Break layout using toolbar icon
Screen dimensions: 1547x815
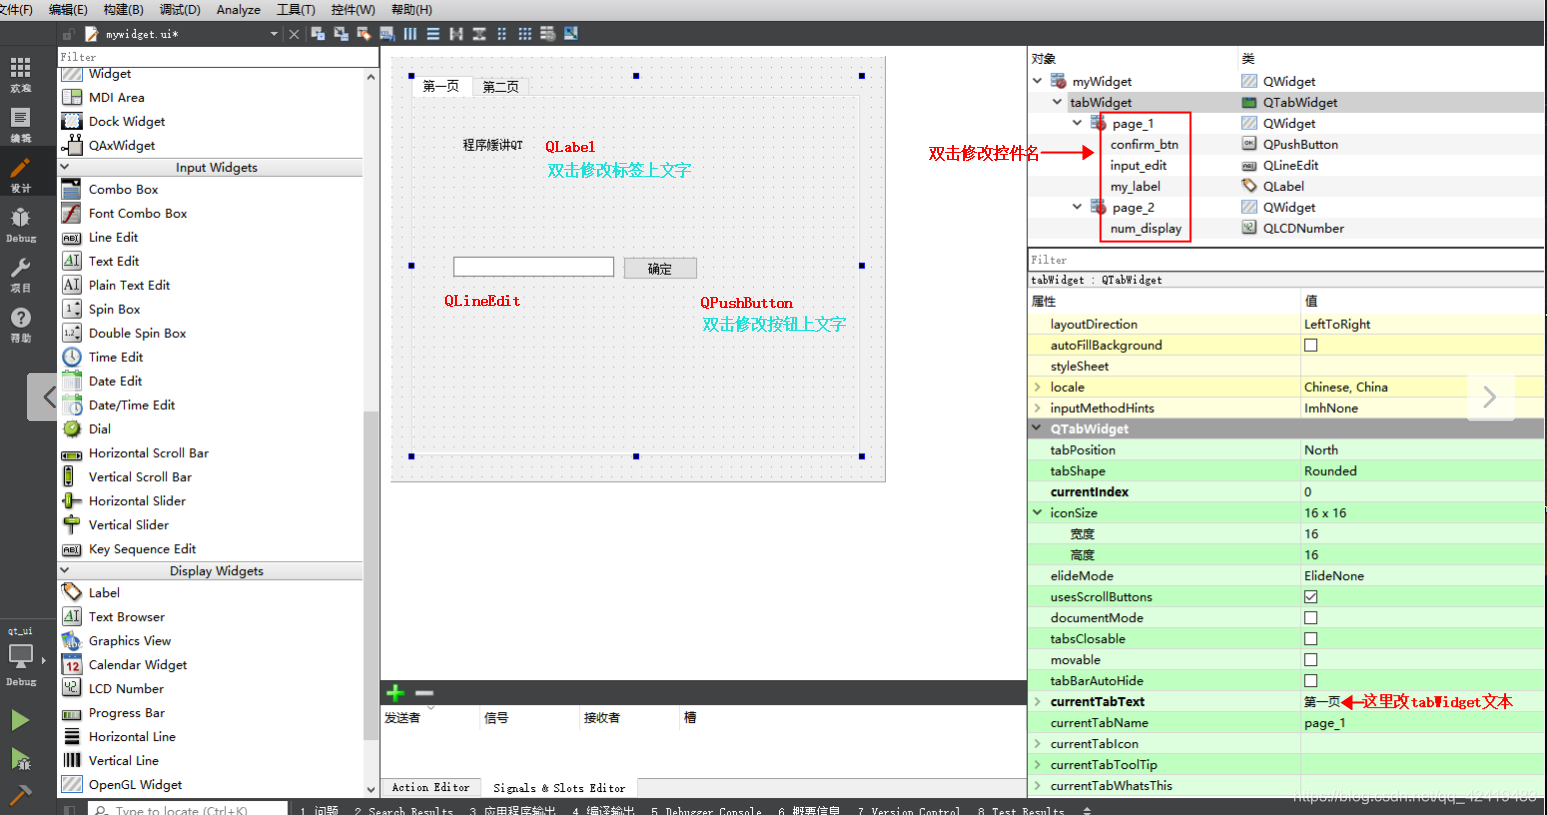click(x=548, y=33)
